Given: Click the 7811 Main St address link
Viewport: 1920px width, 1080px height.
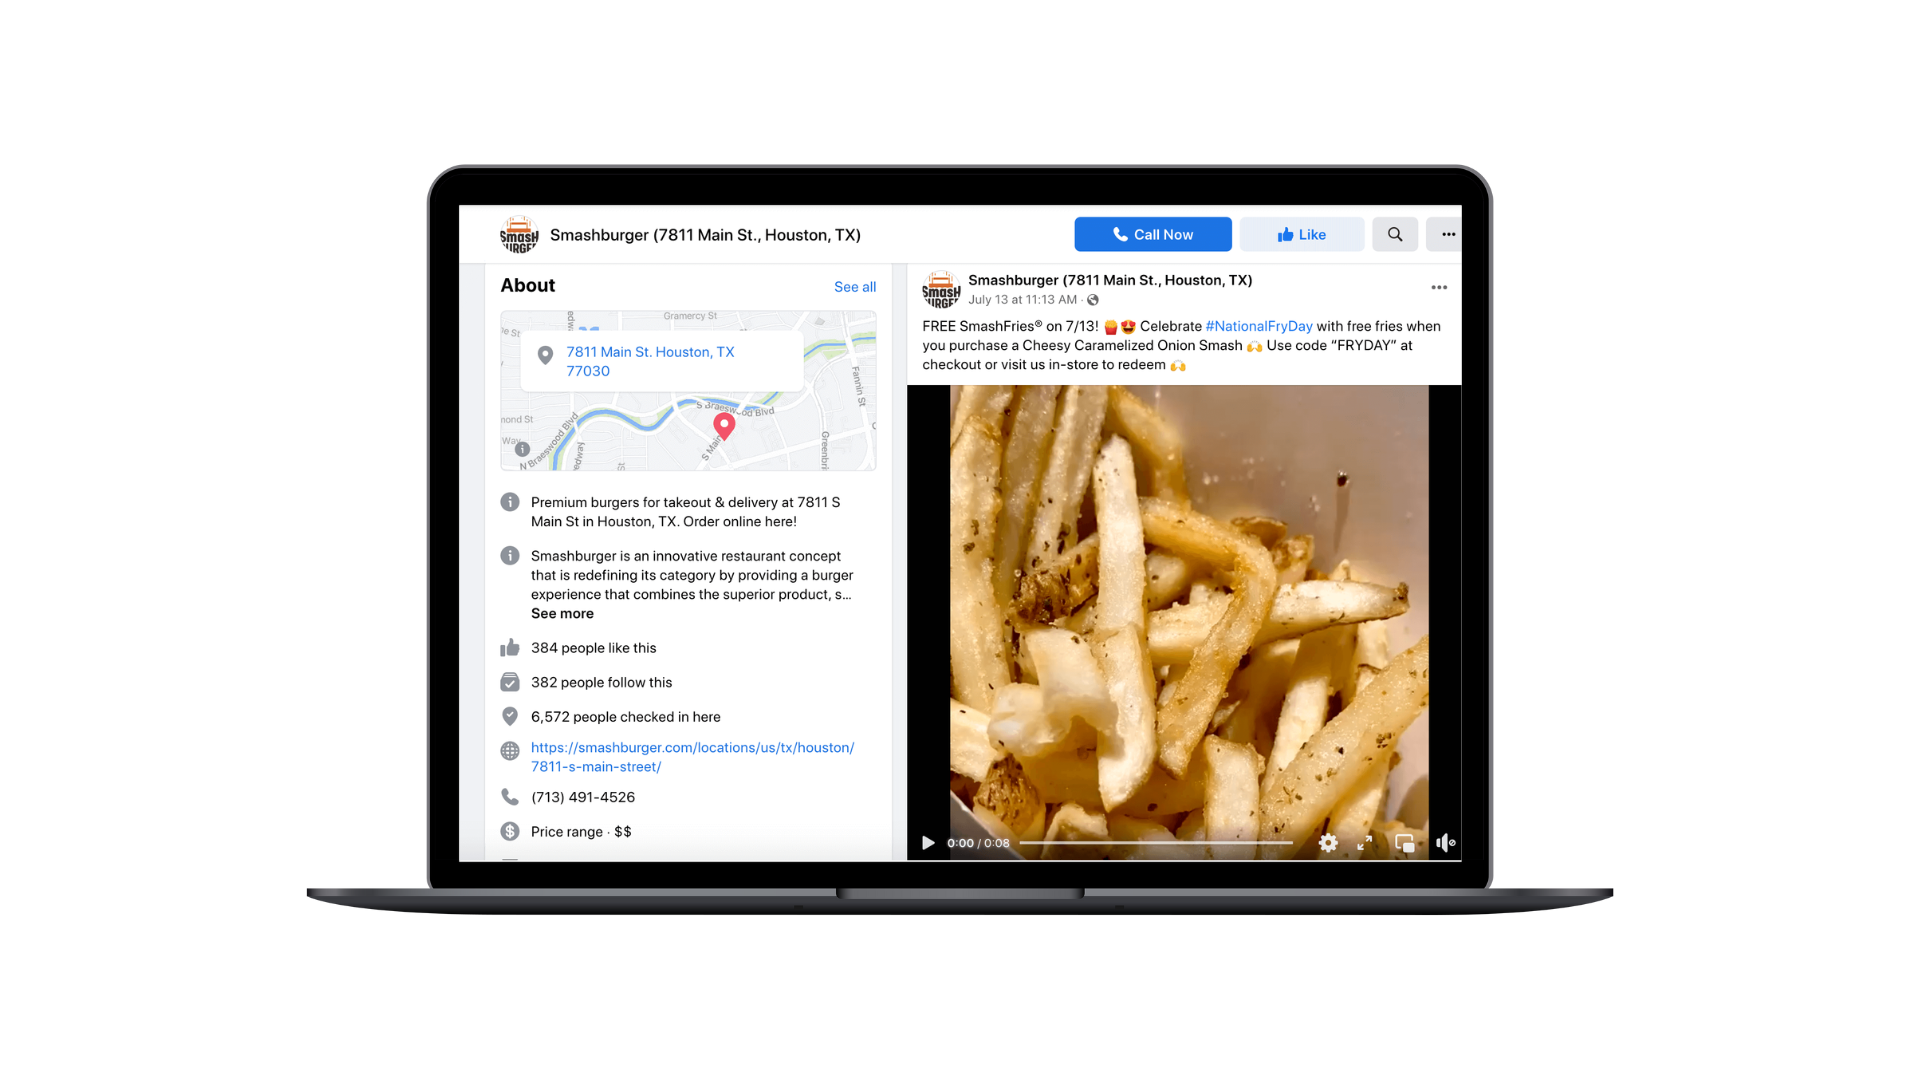Looking at the screenshot, I should (x=650, y=360).
